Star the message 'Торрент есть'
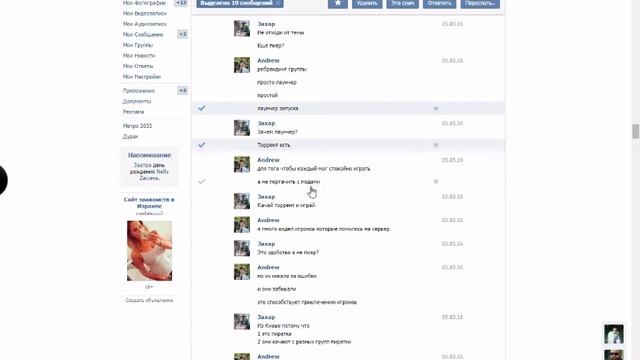This screenshot has width=640, height=360. coord(436,145)
